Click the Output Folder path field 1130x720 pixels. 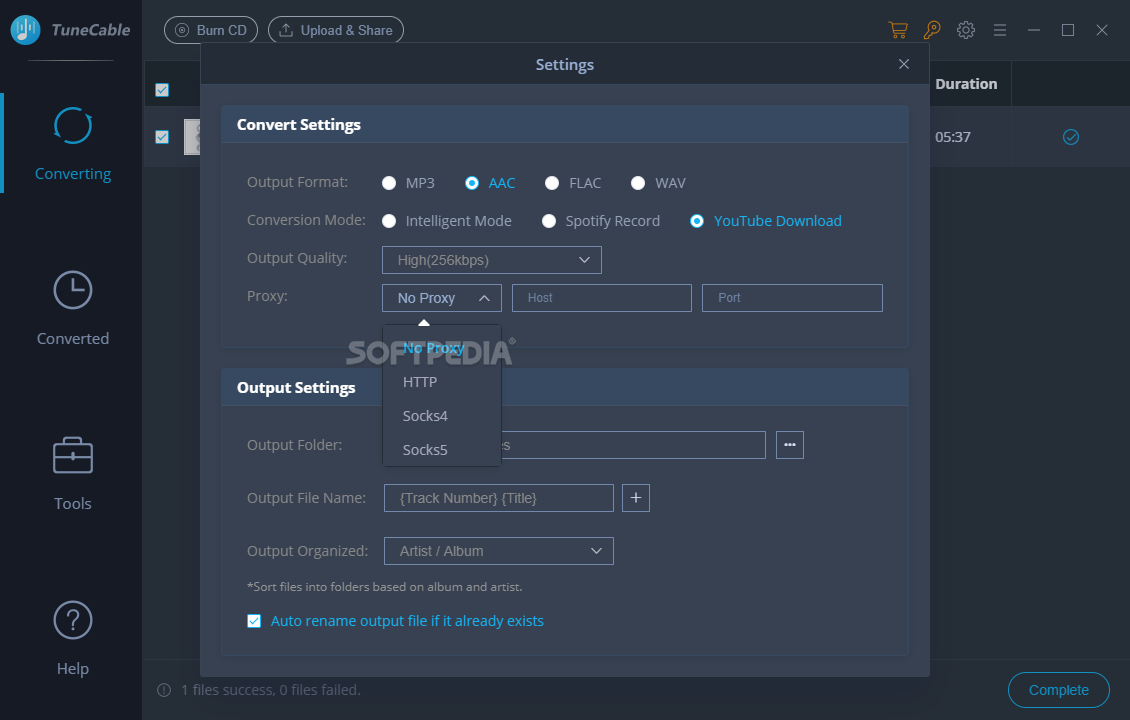pos(633,445)
